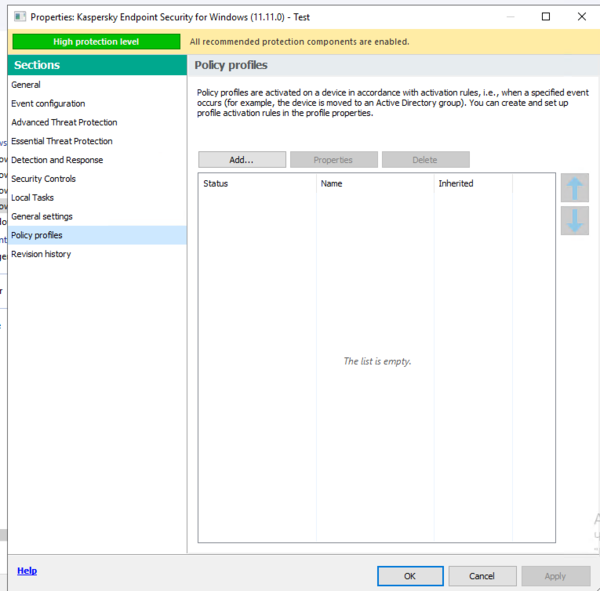Go to Detection and Response section
The height and width of the screenshot is (591, 600).
pos(97,160)
